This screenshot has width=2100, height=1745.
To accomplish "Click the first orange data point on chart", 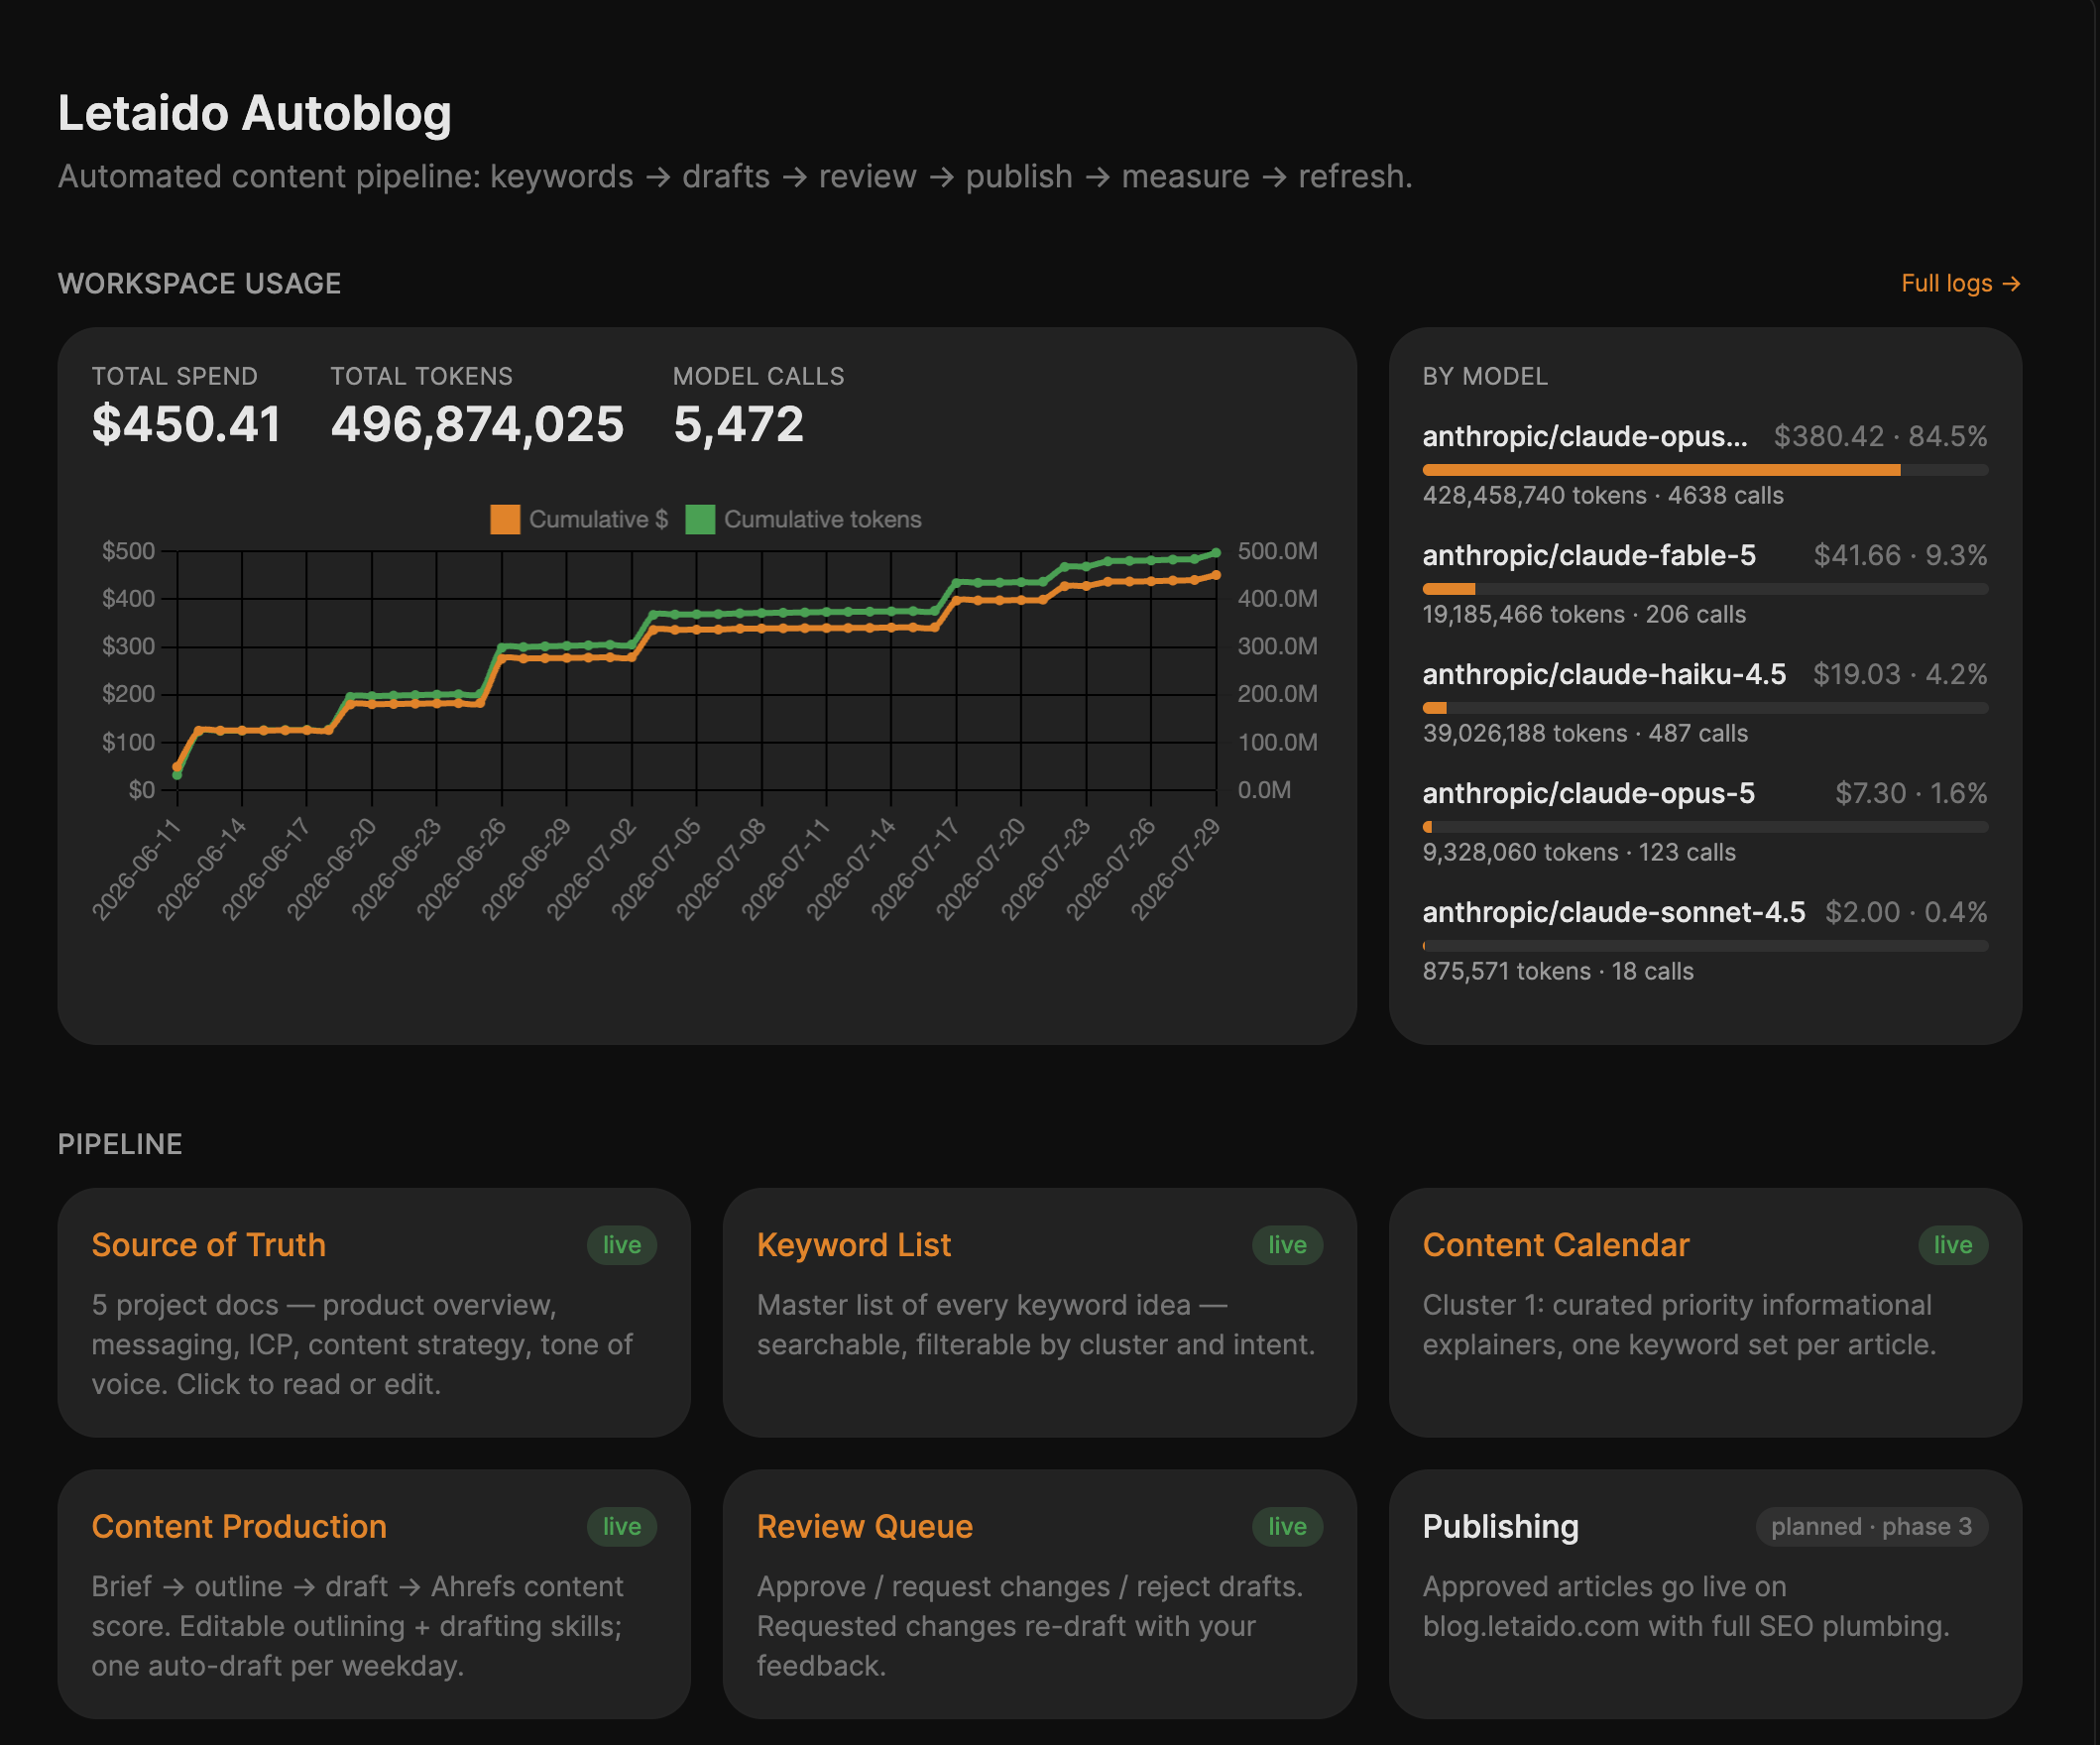I will click(x=177, y=767).
